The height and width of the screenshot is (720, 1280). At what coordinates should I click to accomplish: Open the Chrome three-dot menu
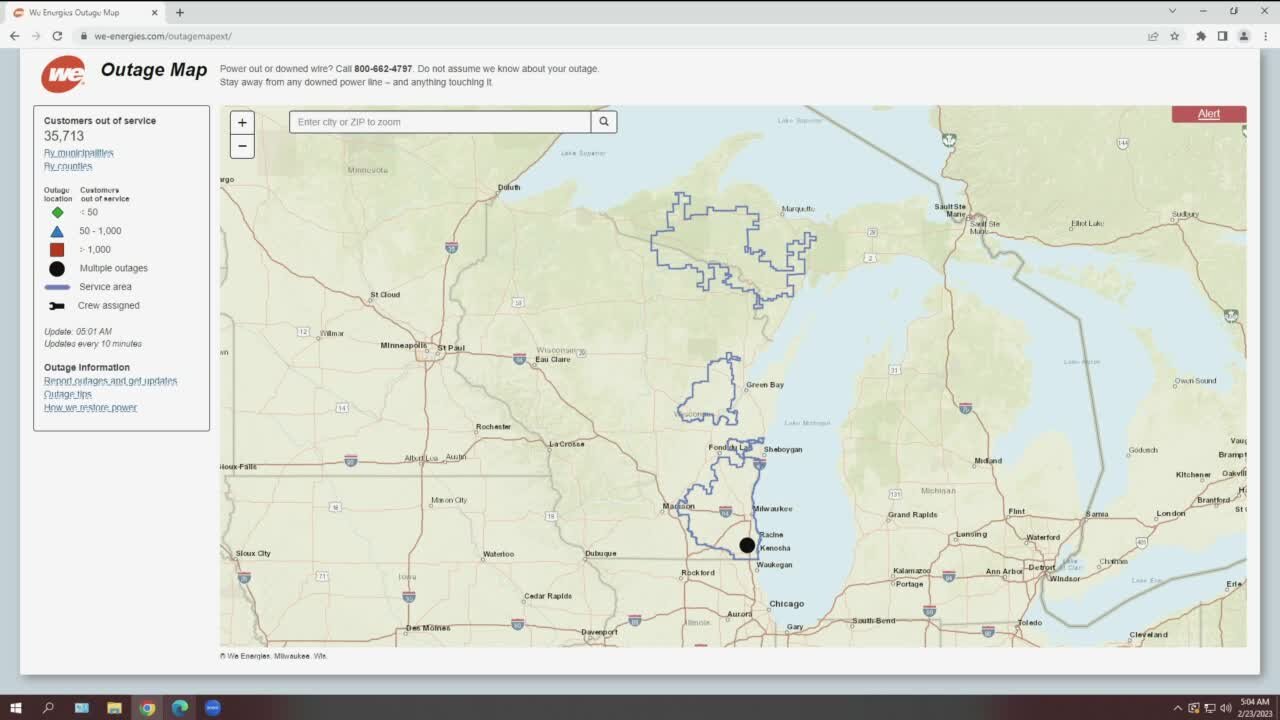pos(1265,36)
